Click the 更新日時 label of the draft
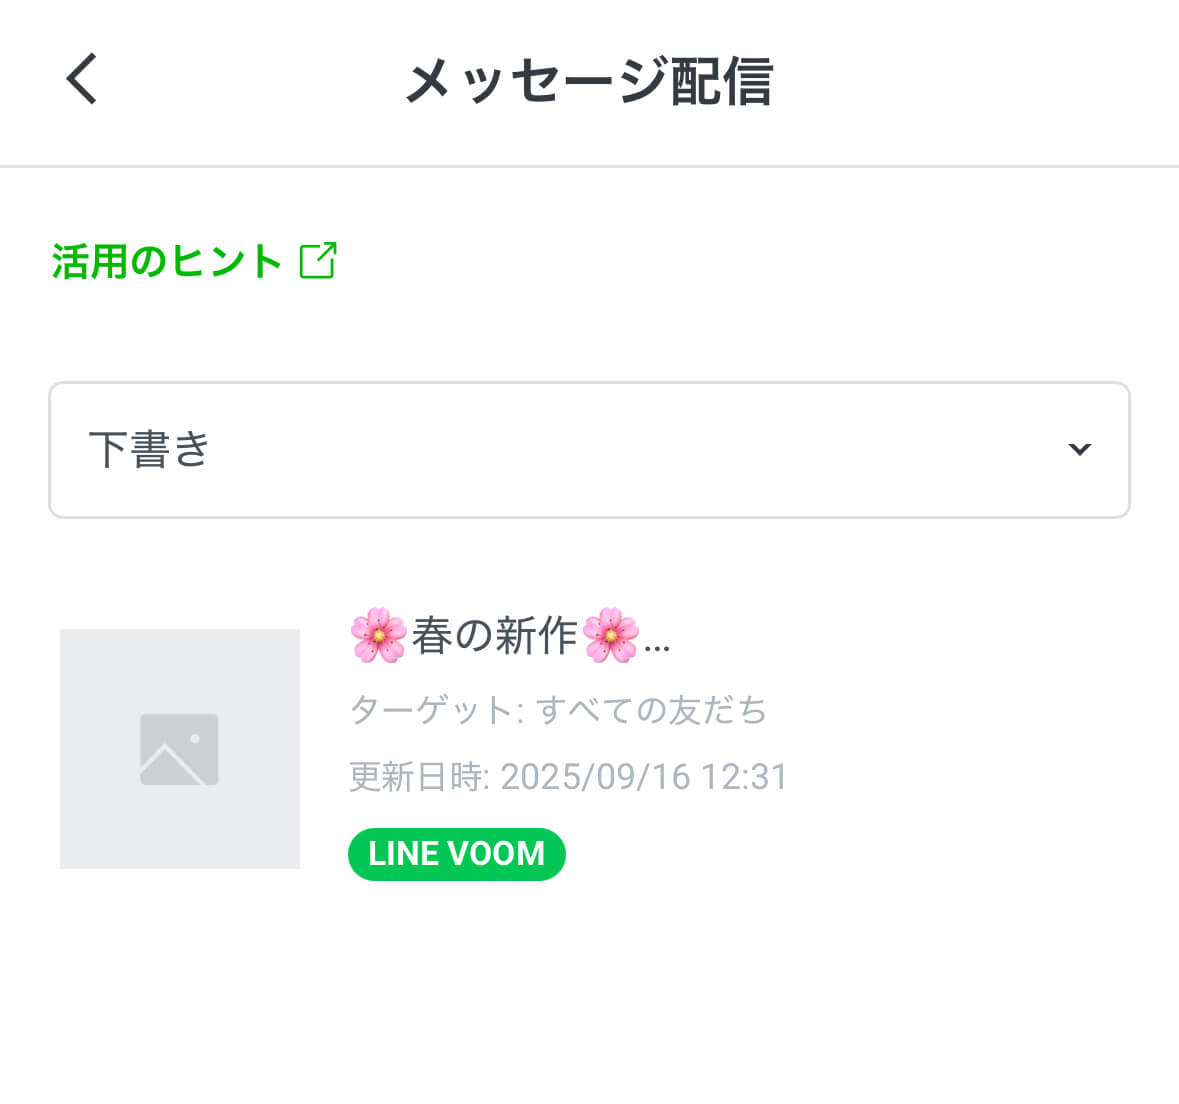Screen dimensions: 1179x1104 point(414,777)
